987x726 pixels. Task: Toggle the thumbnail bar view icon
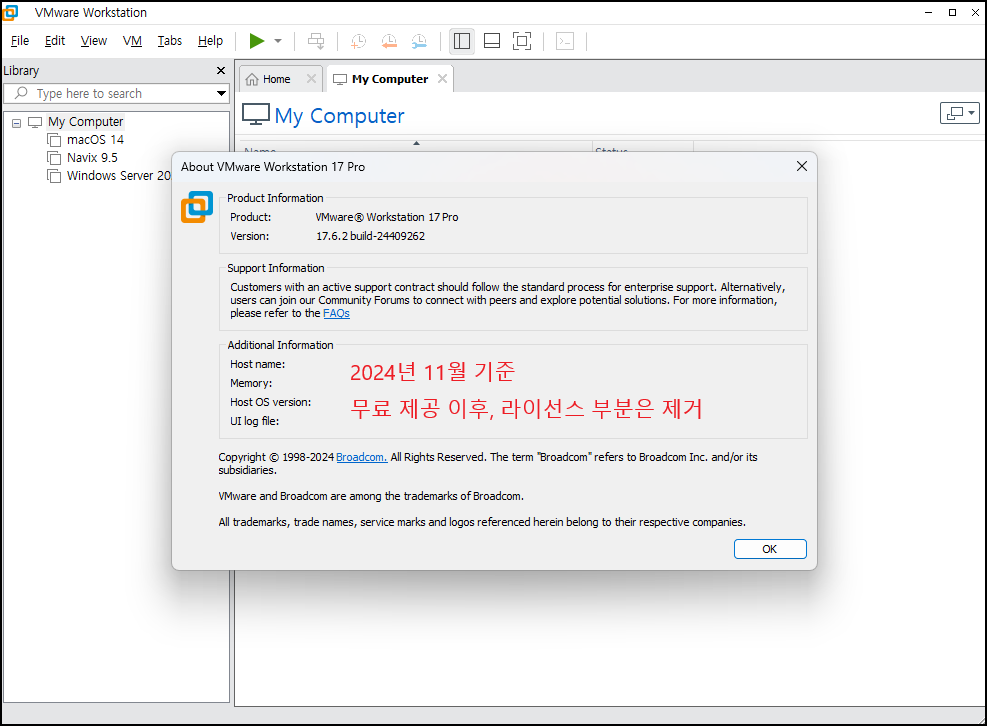click(492, 41)
